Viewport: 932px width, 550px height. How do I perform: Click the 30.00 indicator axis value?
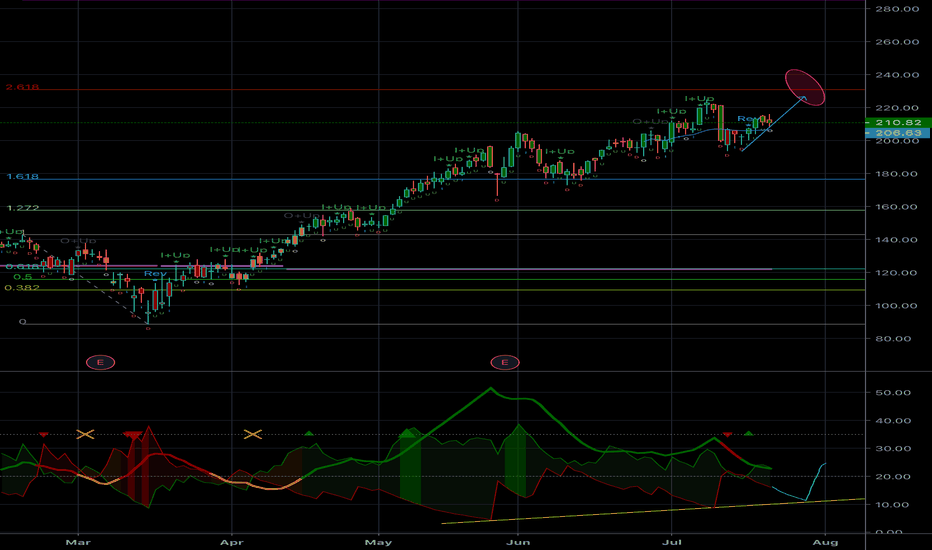(893, 449)
